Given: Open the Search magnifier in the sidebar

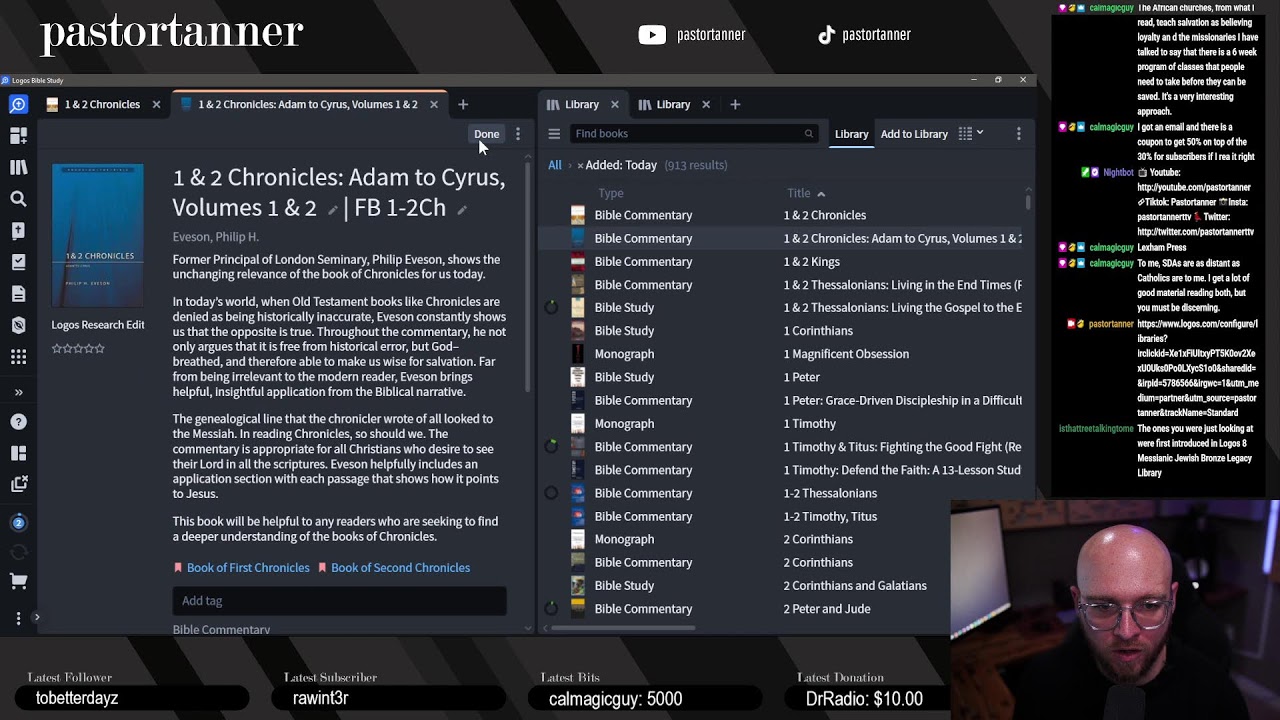Looking at the screenshot, I should tap(18, 199).
